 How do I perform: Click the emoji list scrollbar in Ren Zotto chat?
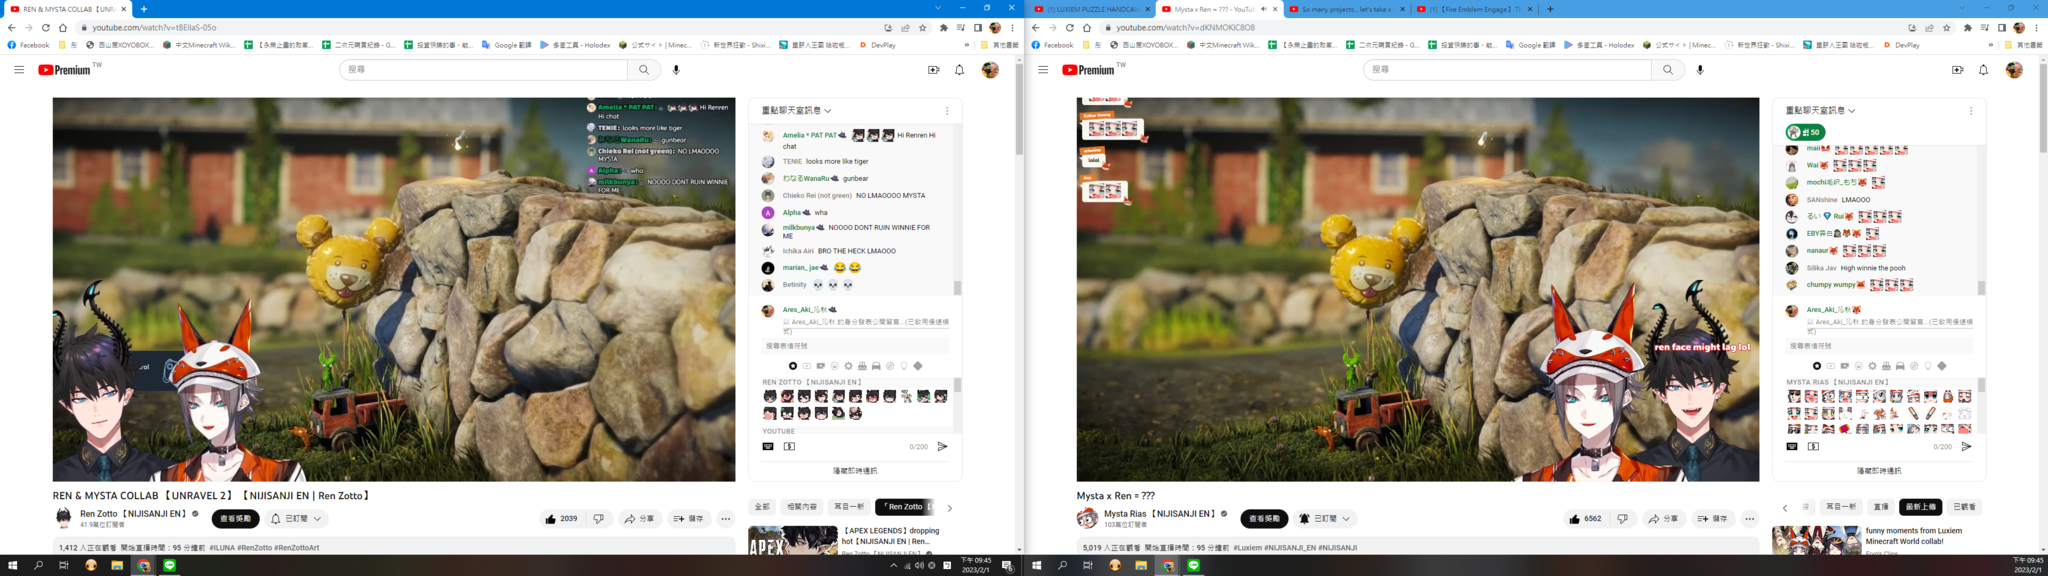957,386
